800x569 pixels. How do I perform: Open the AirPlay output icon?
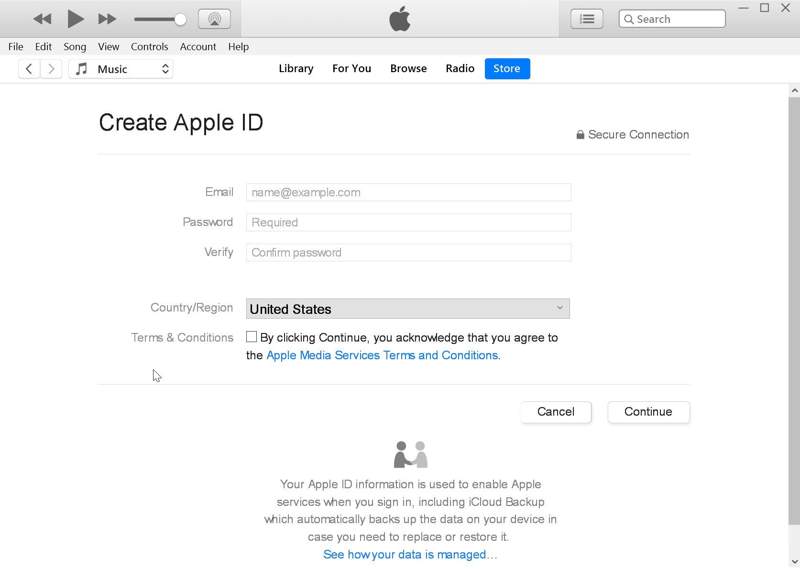[x=214, y=19]
